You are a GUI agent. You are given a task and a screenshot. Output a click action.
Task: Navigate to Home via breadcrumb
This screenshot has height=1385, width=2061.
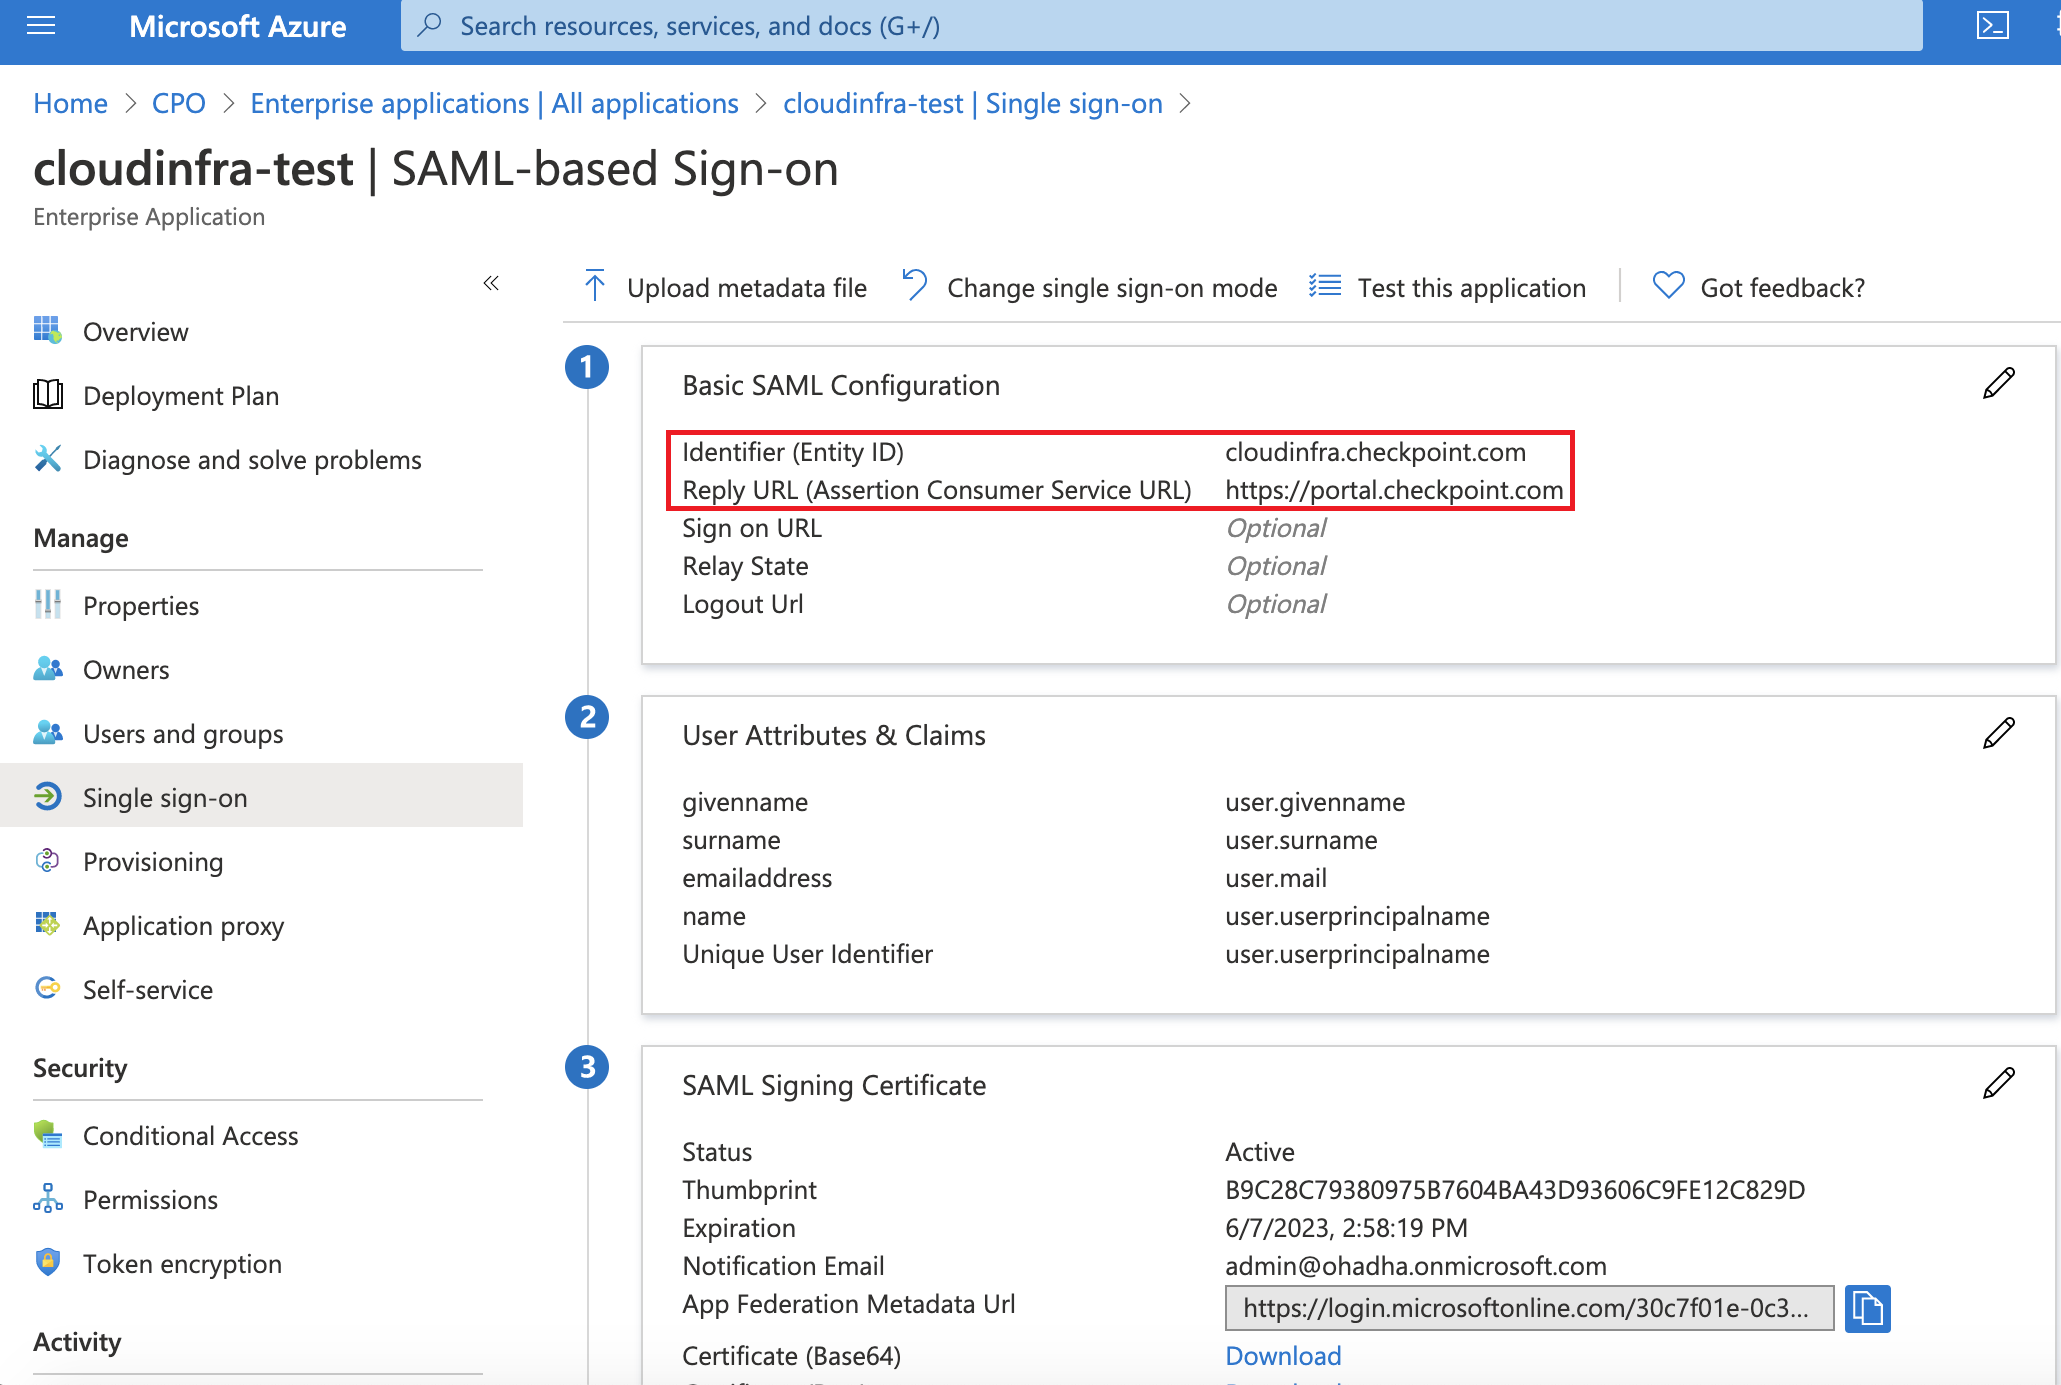point(70,103)
